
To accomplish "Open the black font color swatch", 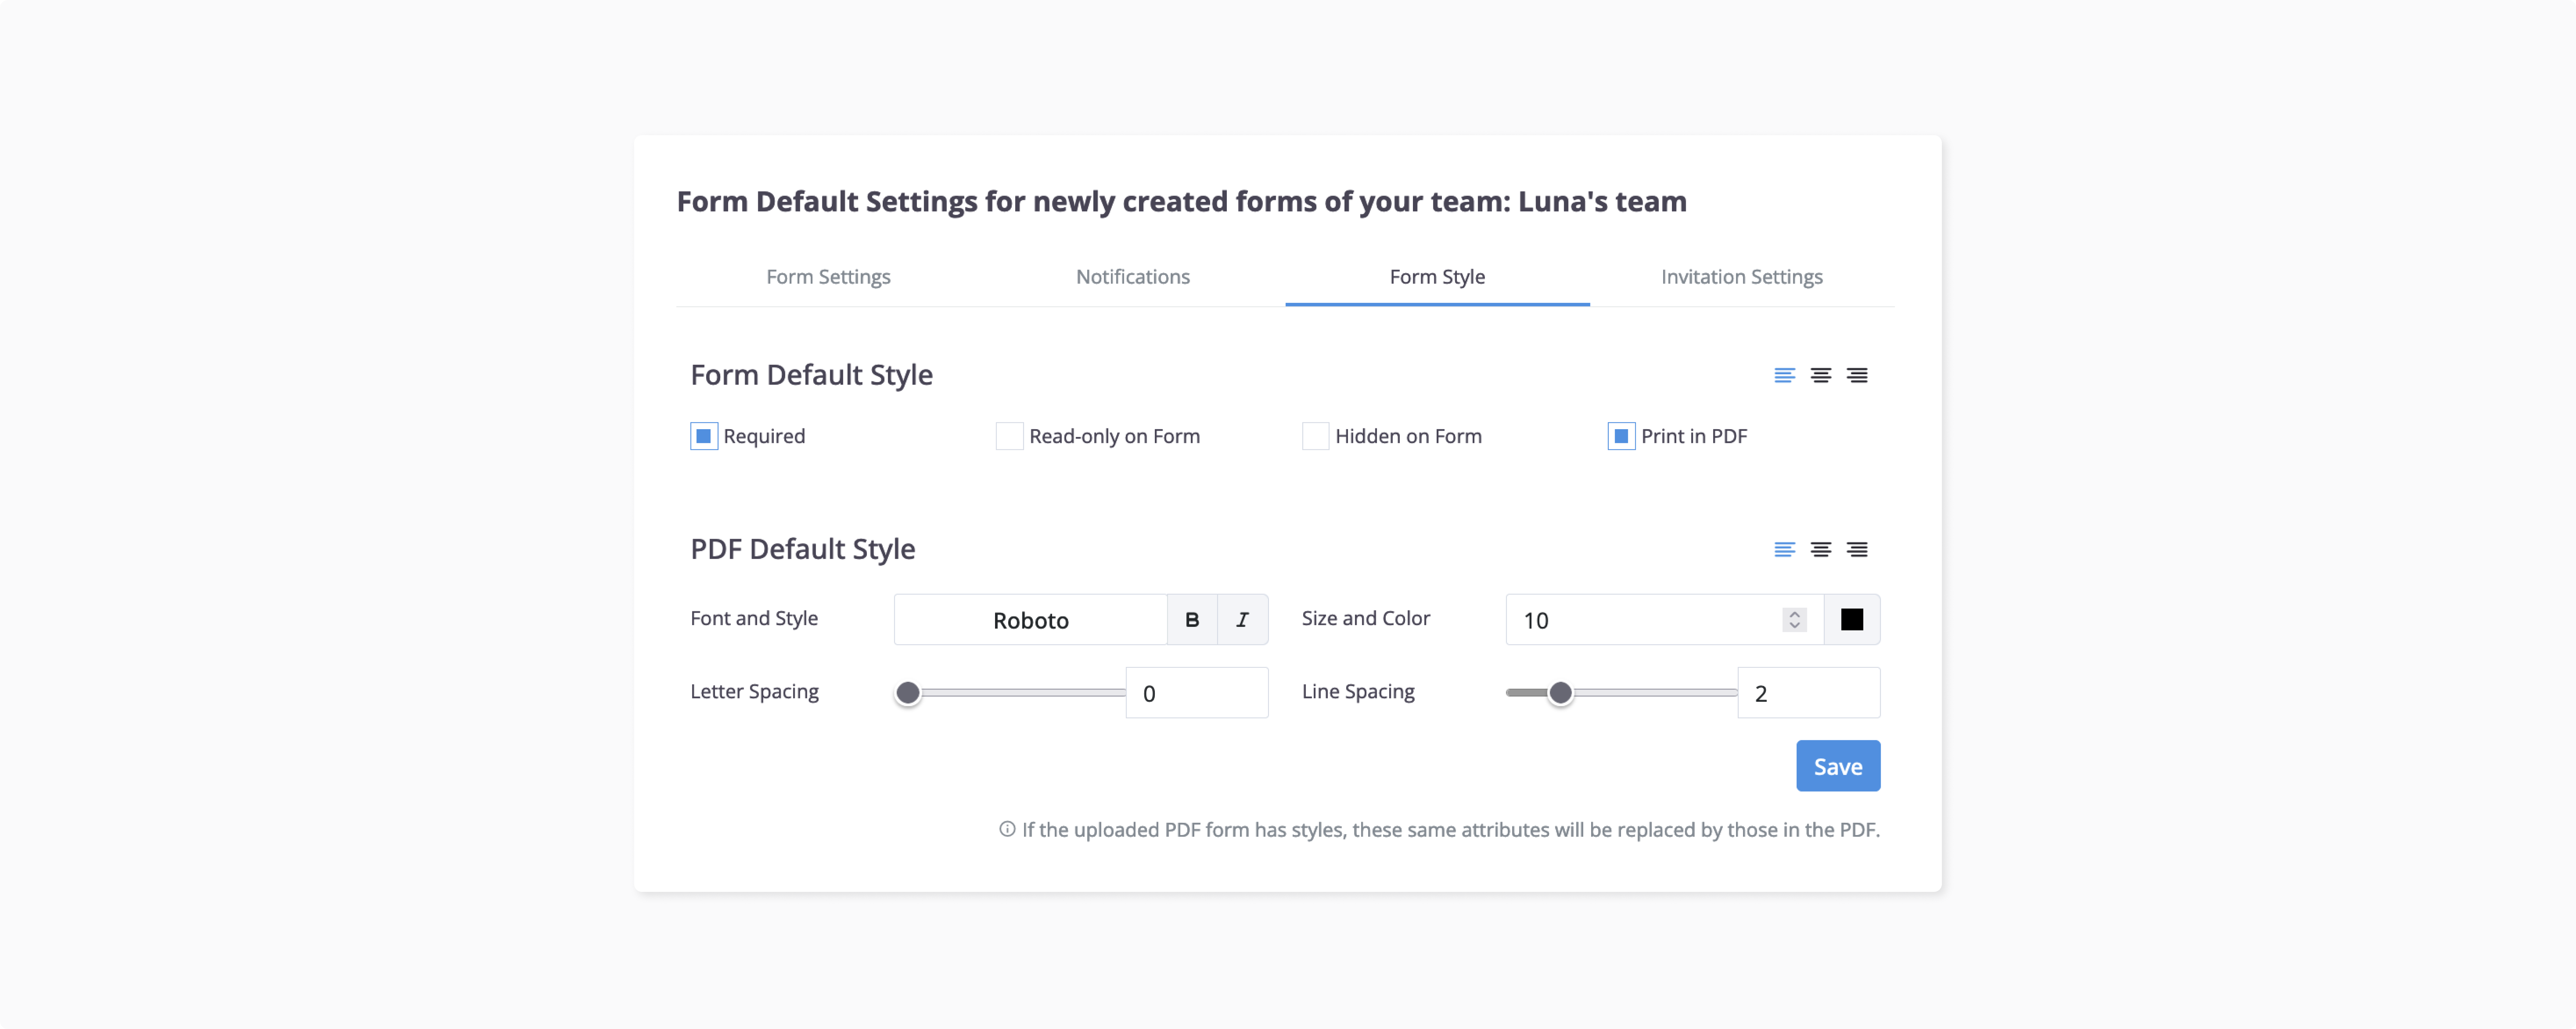I will click(1851, 620).
